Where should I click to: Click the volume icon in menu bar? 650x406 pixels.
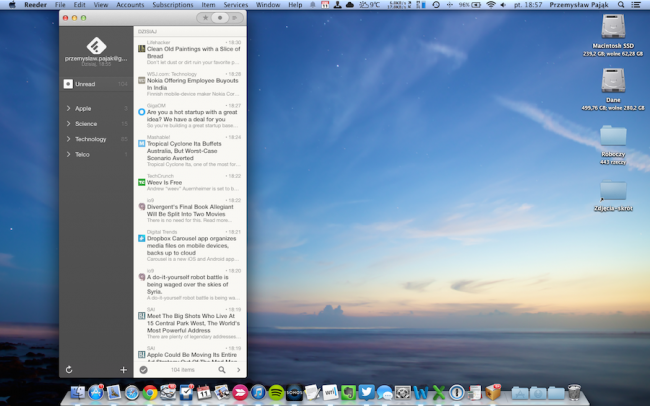click(x=503, y=5)
